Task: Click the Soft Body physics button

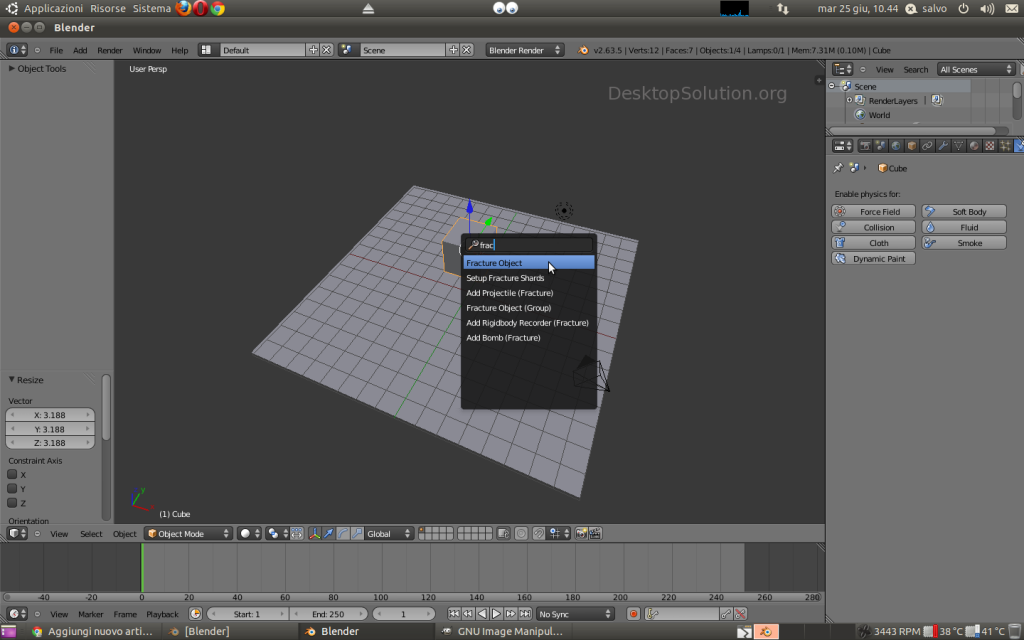Action: [x=964, y=212]
